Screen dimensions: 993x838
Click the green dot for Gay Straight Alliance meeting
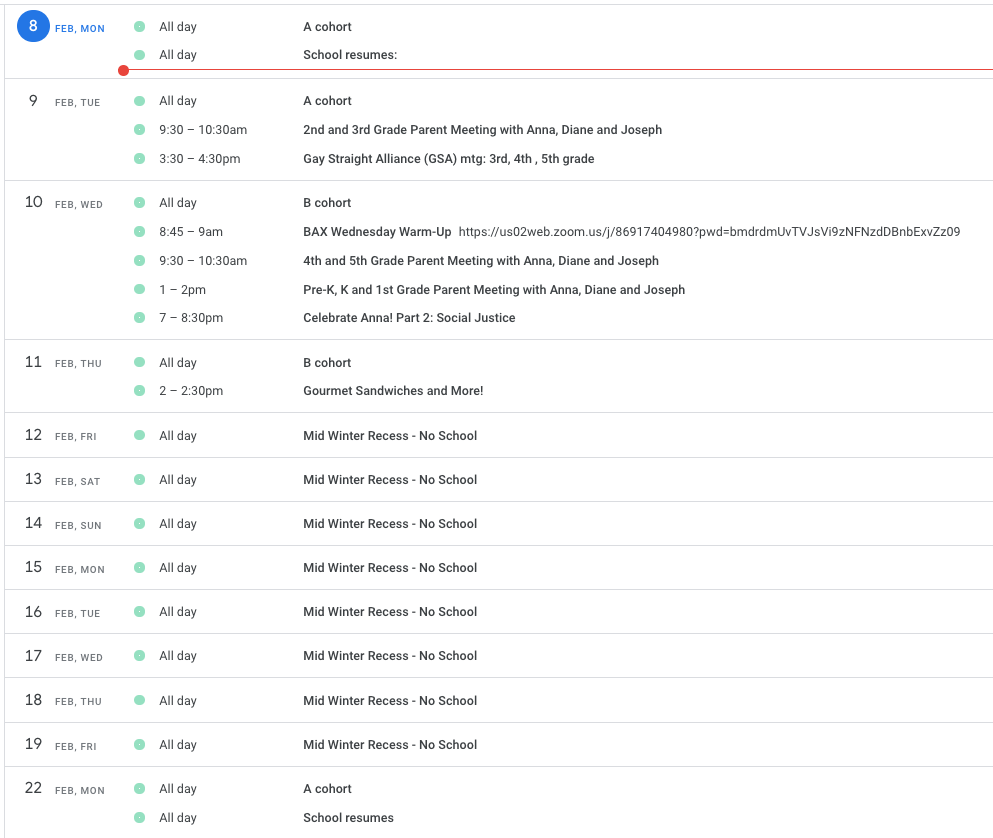pos(139,159)
